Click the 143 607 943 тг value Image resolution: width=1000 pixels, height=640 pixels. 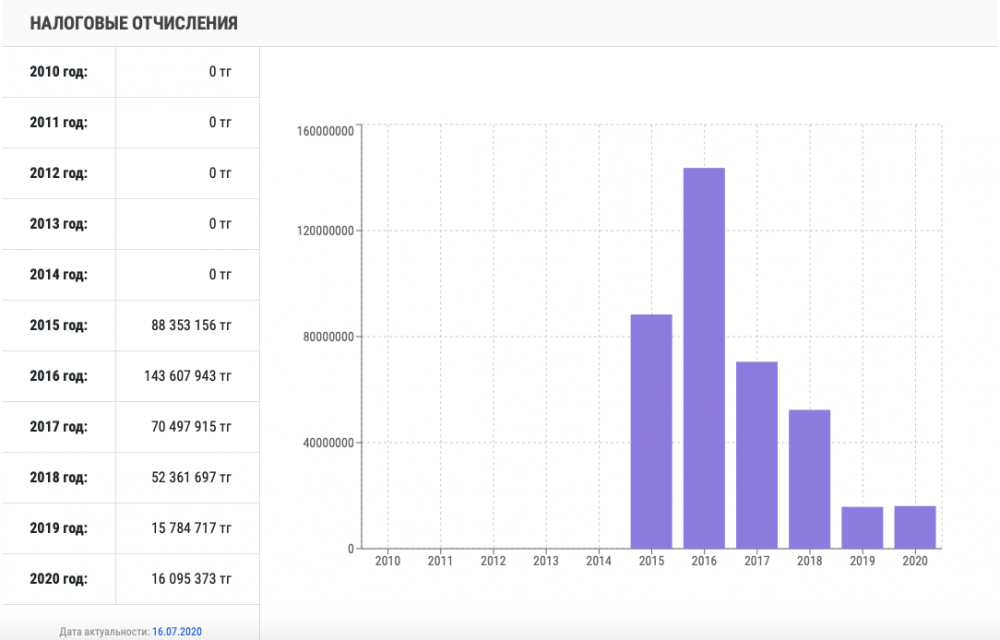click(187, 376)
